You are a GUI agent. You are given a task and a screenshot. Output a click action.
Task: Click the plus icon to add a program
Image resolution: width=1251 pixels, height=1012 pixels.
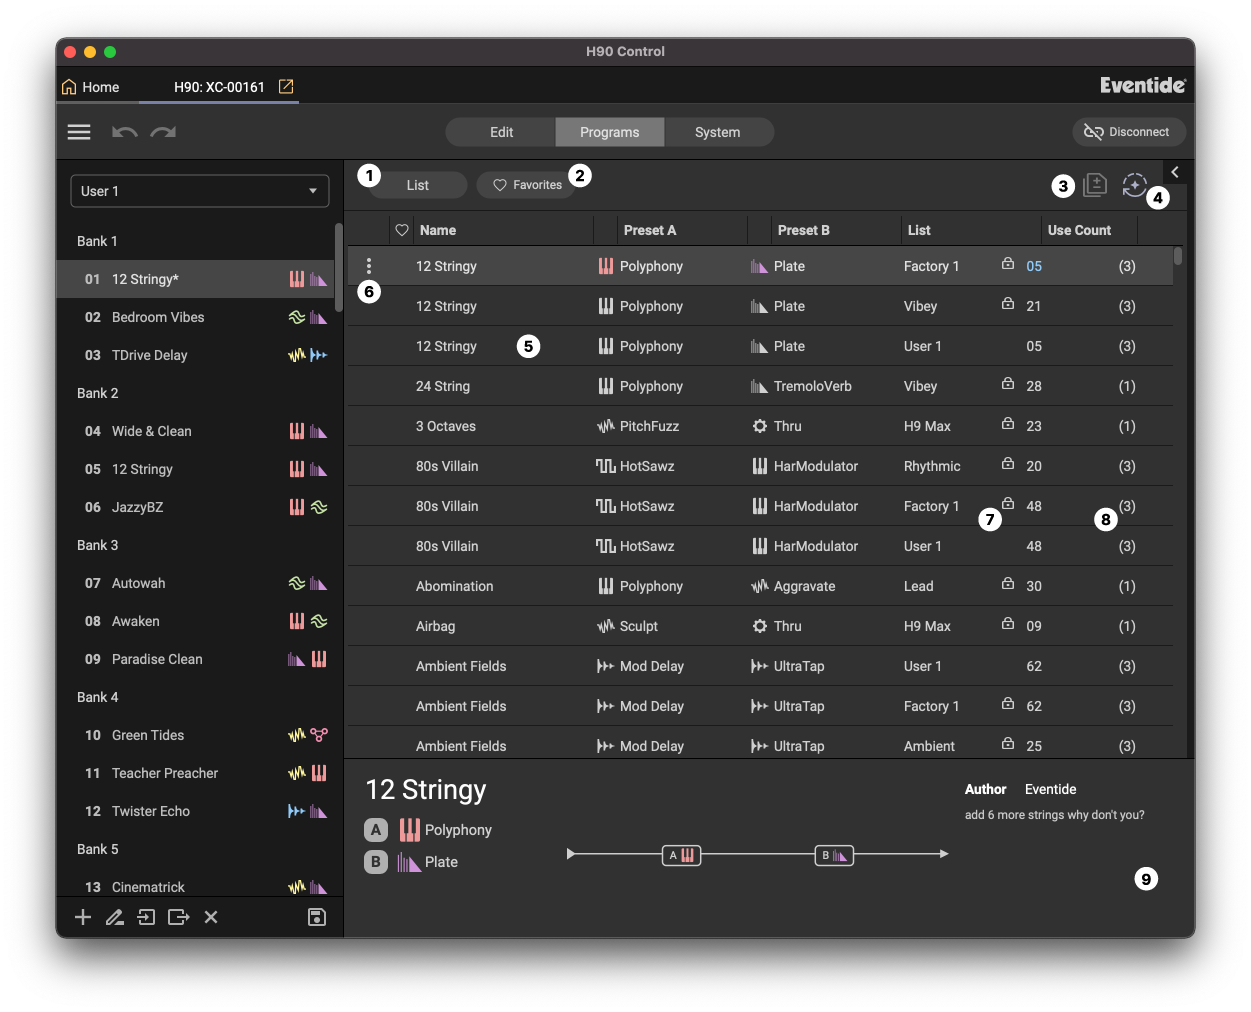83,917
